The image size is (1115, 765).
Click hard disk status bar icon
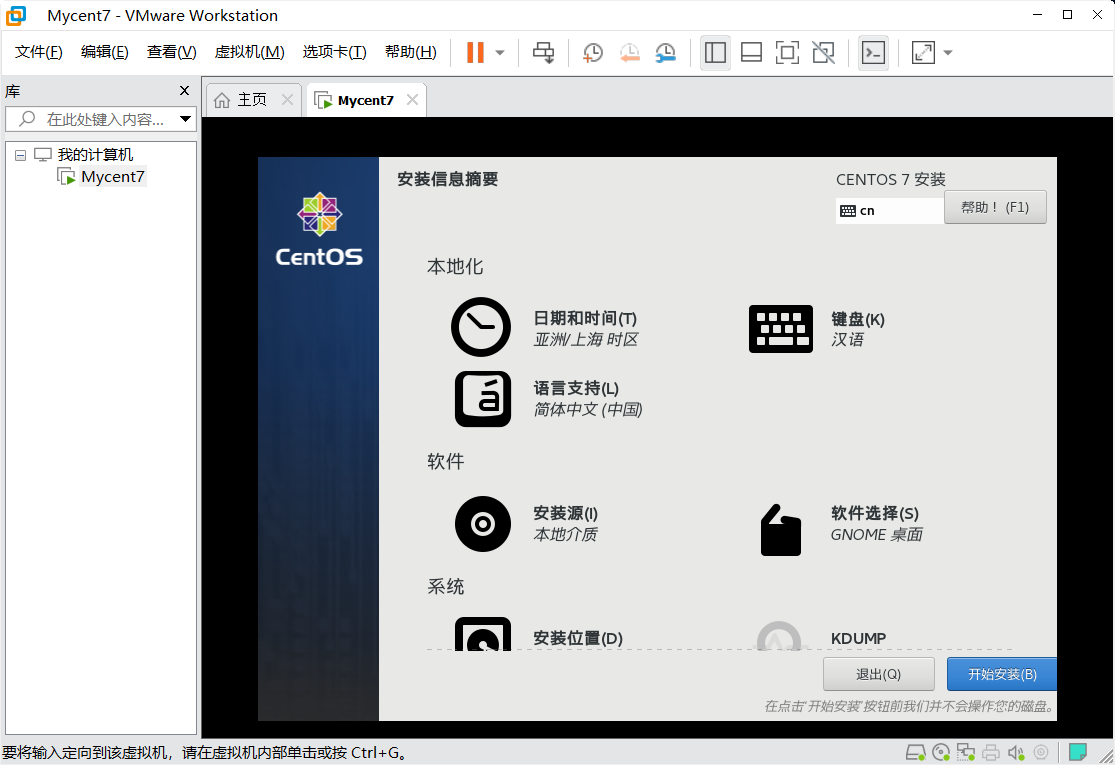coord(916,752)
